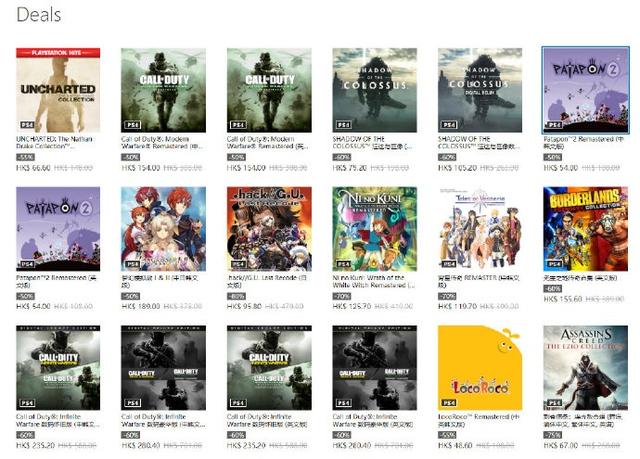The width and height of the screenshot is (640, 459).
Task: Click the PS4 badge on LocoRoco cover
Action: [x=449, y=403]
